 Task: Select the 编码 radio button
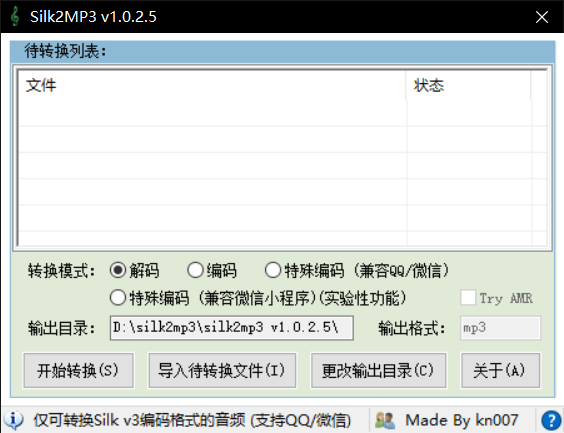195,270
